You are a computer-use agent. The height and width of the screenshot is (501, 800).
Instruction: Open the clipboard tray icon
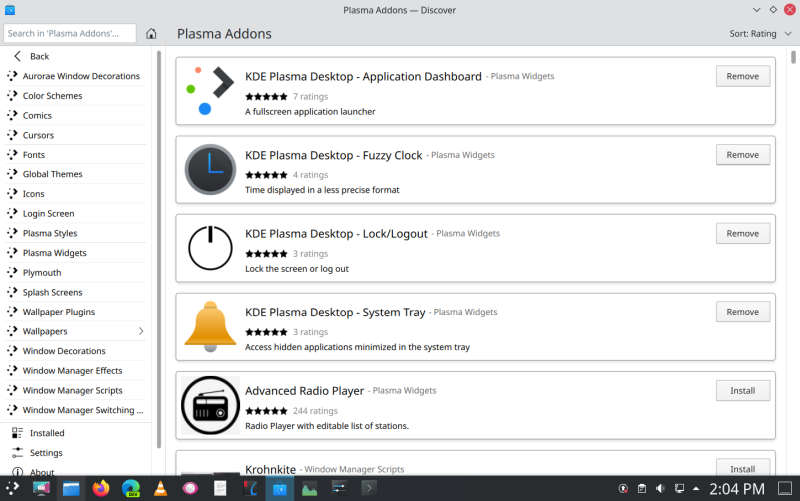642,488
